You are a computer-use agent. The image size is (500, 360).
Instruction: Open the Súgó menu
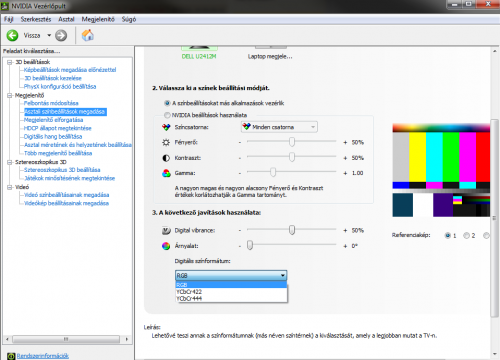tap(129, 19)
